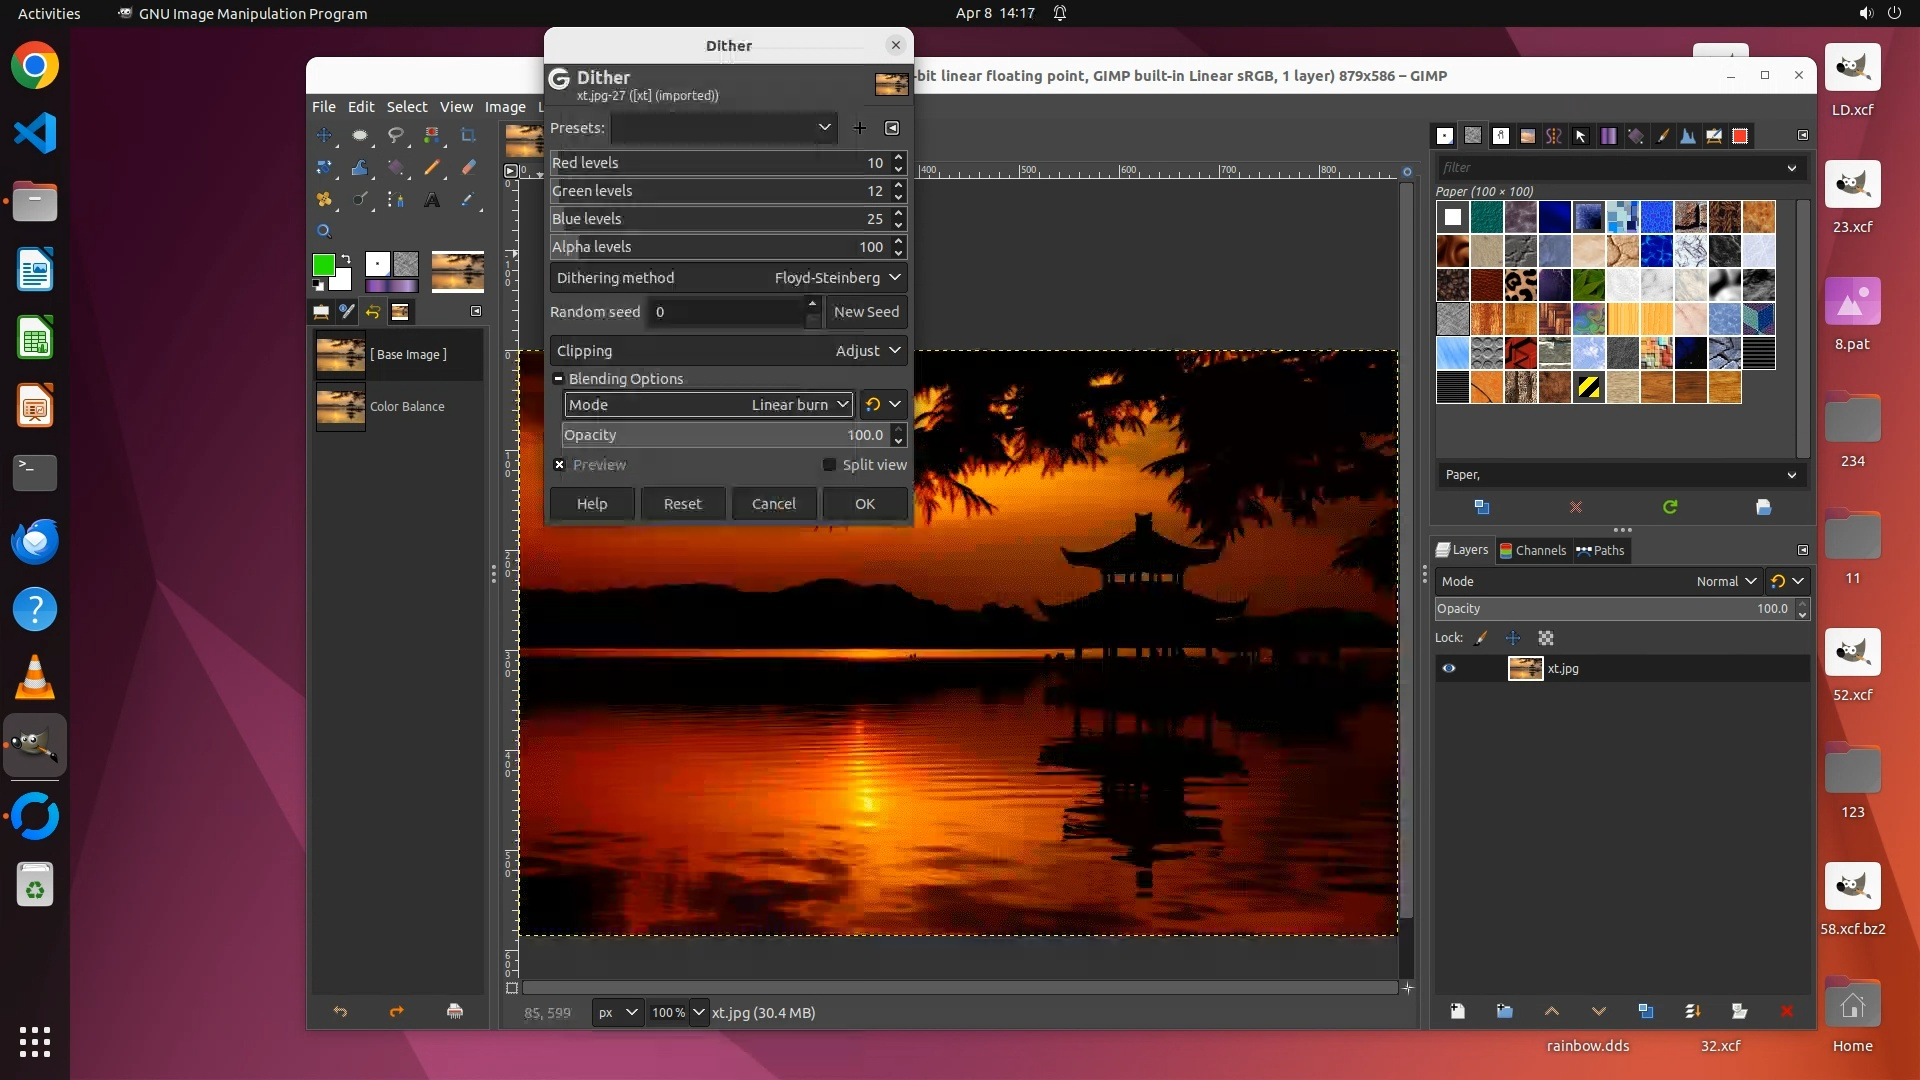
Task: Enable Split view checkbox
Action: coord(829,465)
